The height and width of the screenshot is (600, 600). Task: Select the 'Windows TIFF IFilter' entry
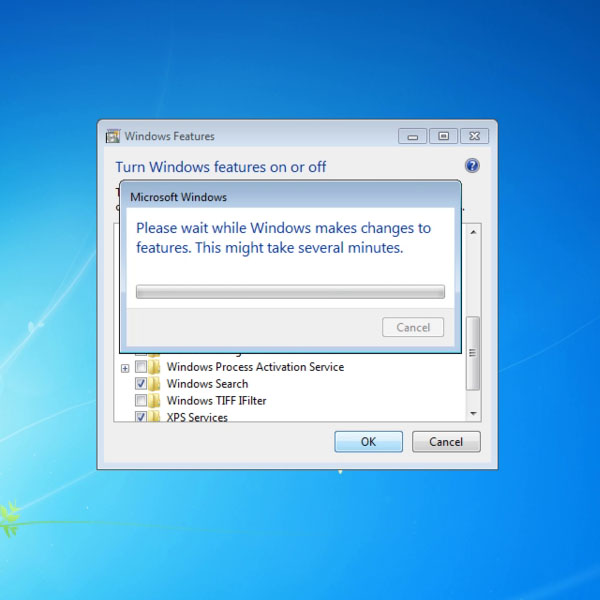tap(217, 401)
